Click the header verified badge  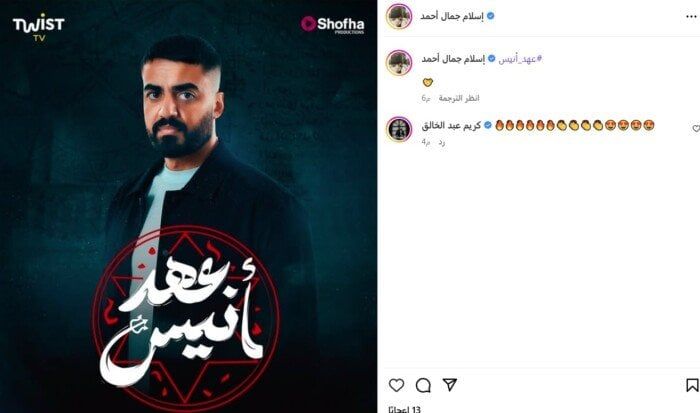click(491, 16)
